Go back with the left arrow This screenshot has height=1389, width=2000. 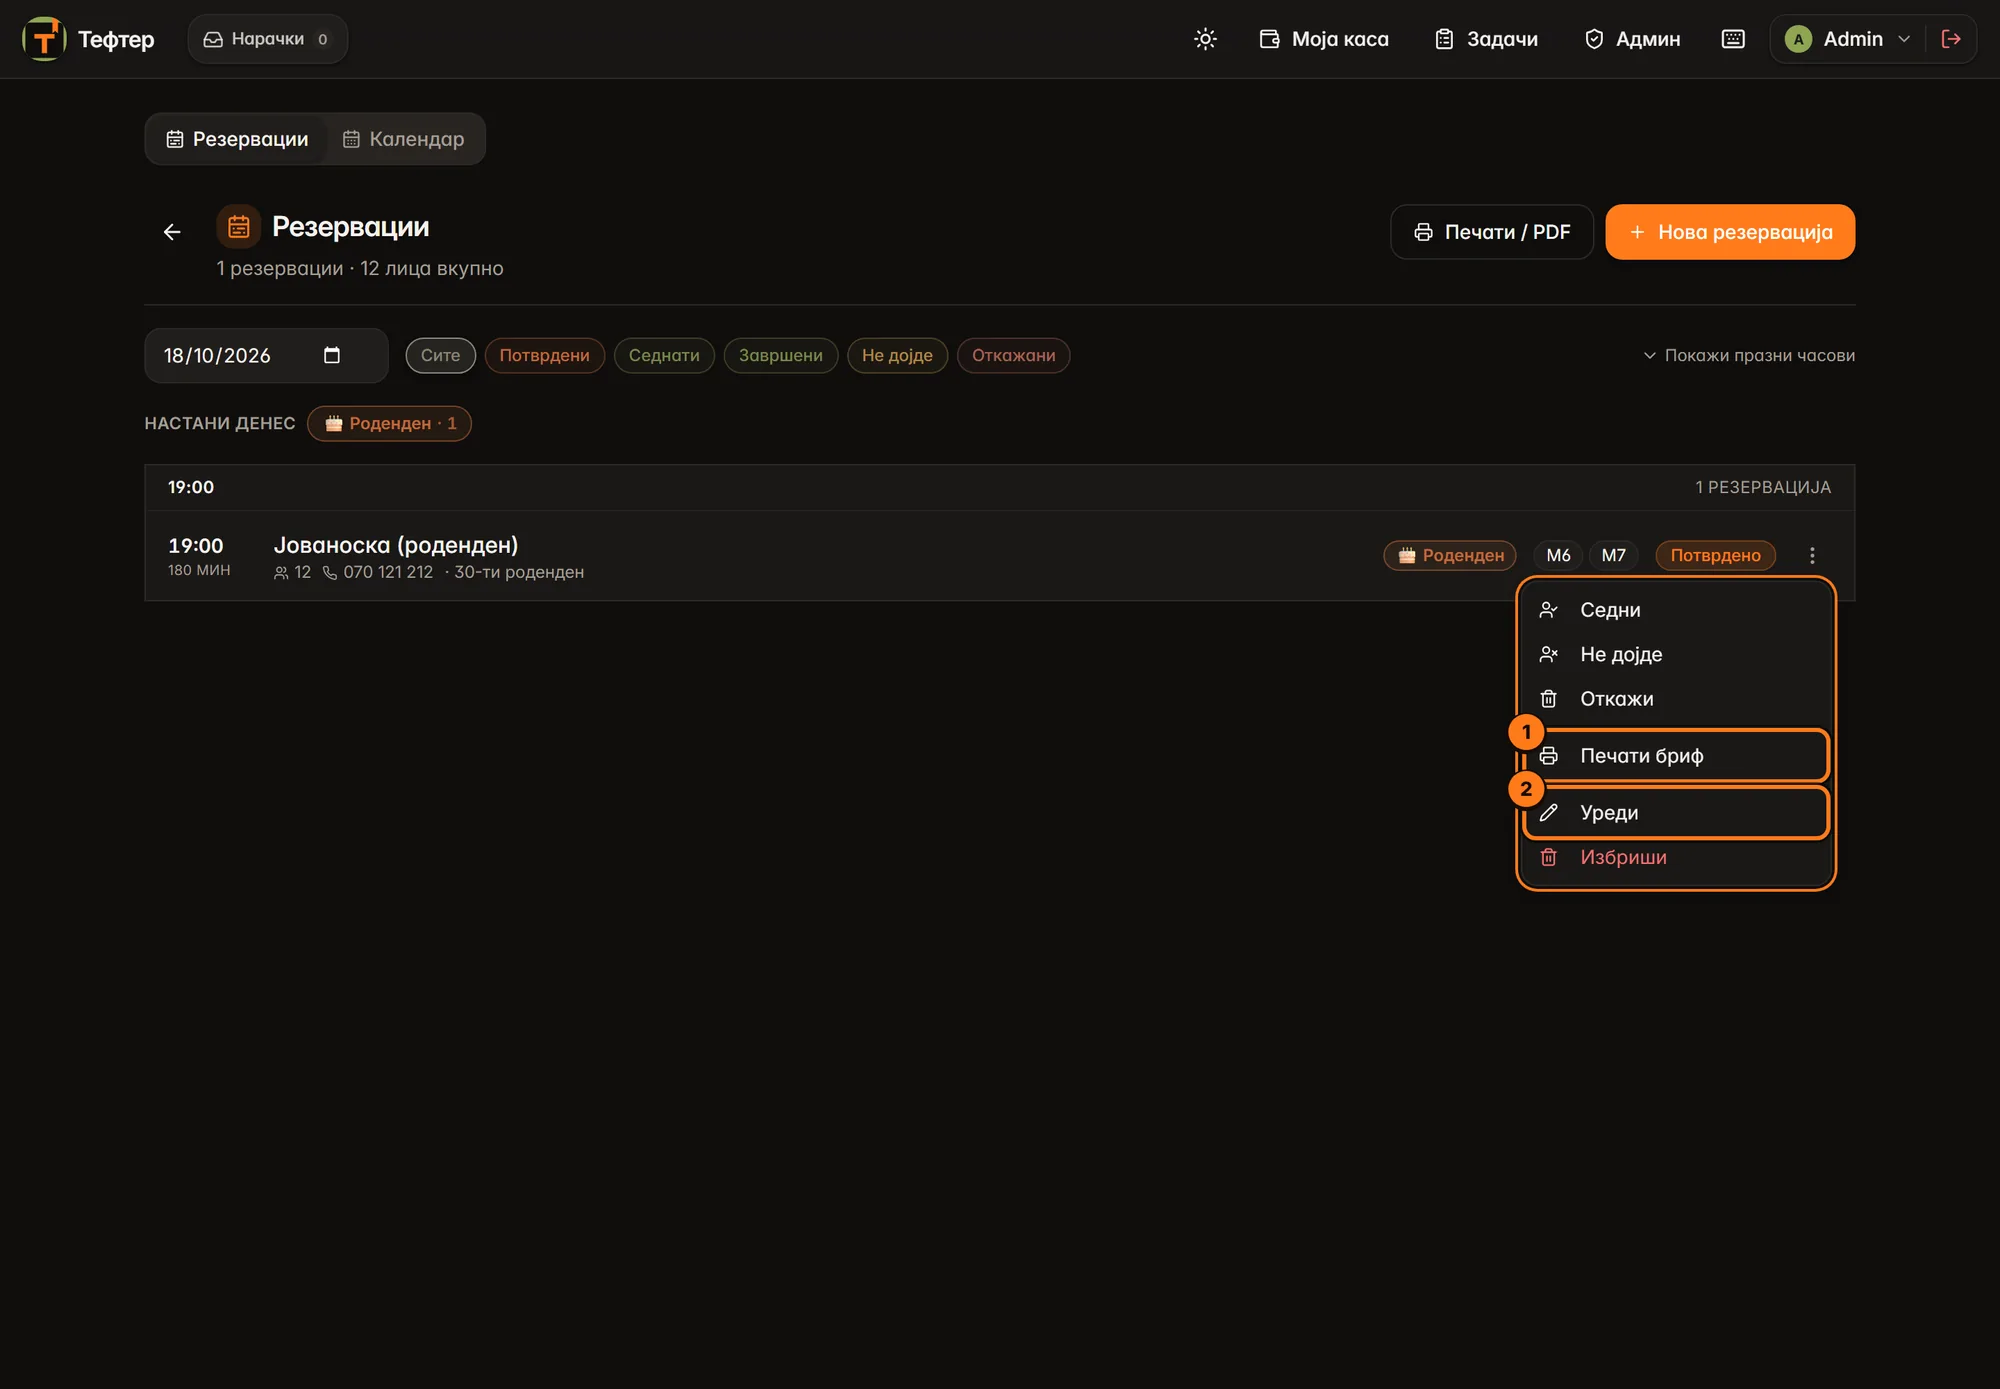[x=172, y=232]
